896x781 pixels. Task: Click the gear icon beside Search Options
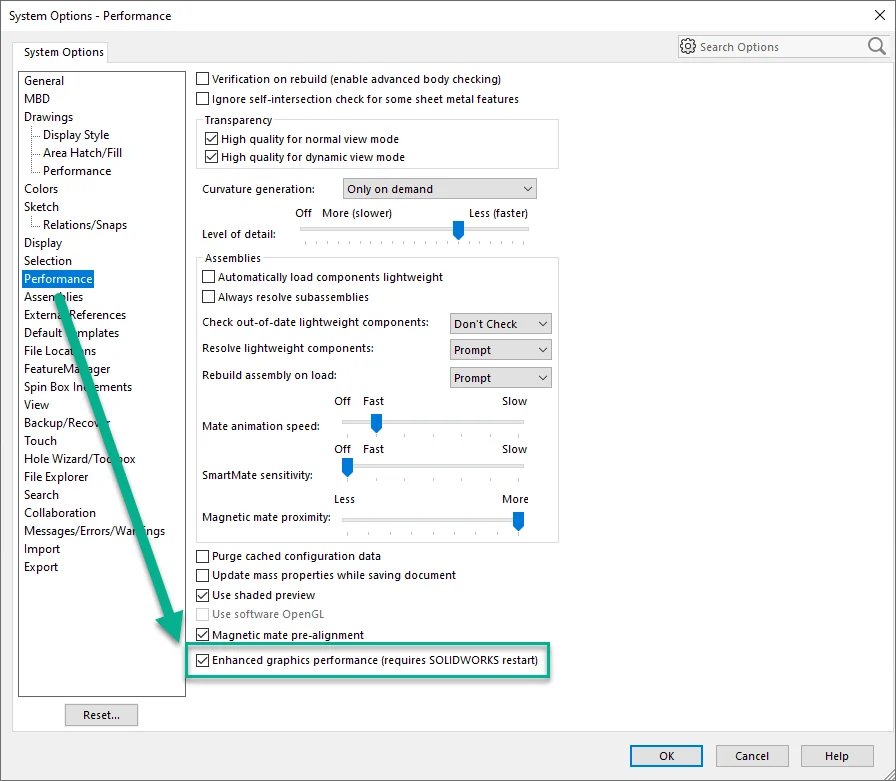(688, 46)
